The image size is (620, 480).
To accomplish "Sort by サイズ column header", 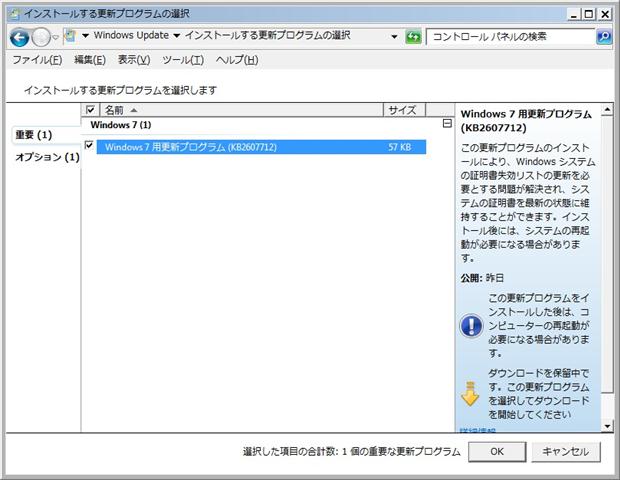I will tap(405, 110).
